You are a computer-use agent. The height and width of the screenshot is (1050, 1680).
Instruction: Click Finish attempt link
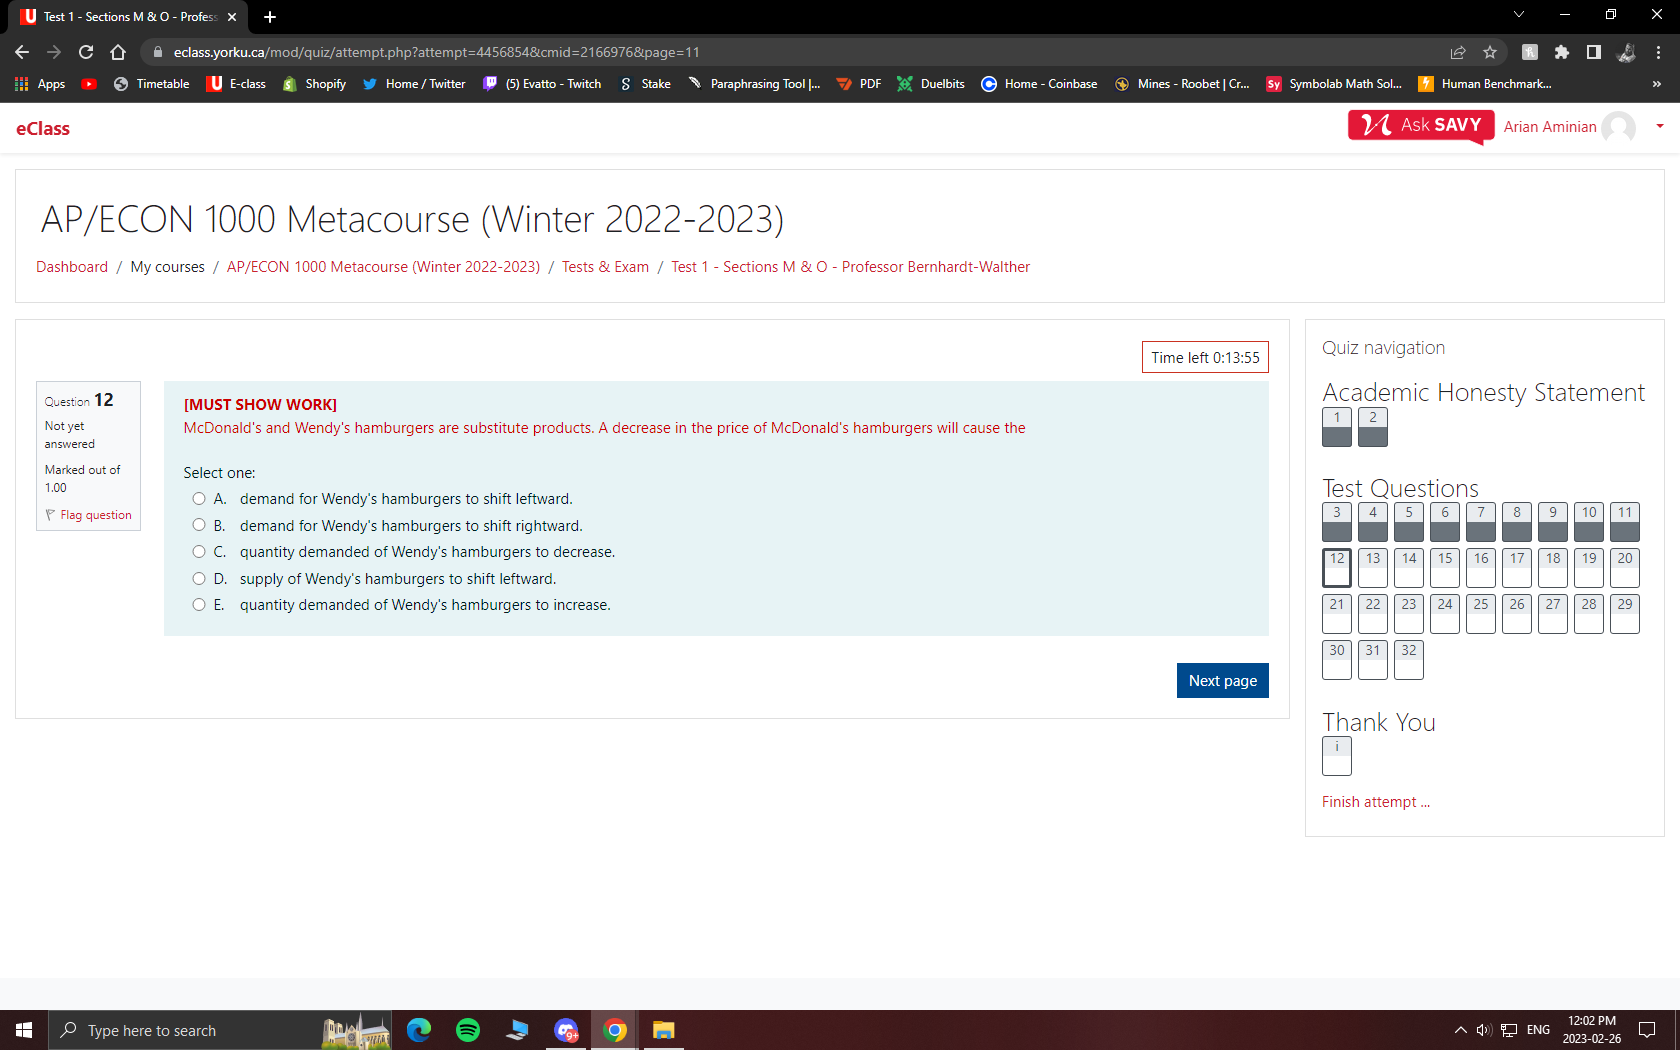click(x=1376, y=802)
